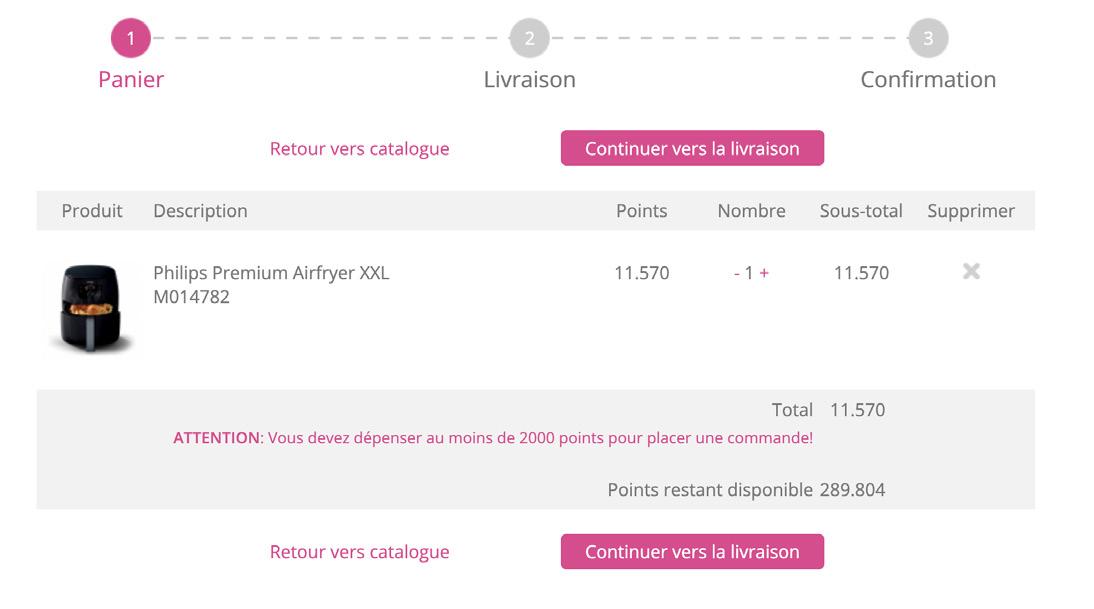
Task: Switch to the Livraison step label
Action: coord(529,80)
